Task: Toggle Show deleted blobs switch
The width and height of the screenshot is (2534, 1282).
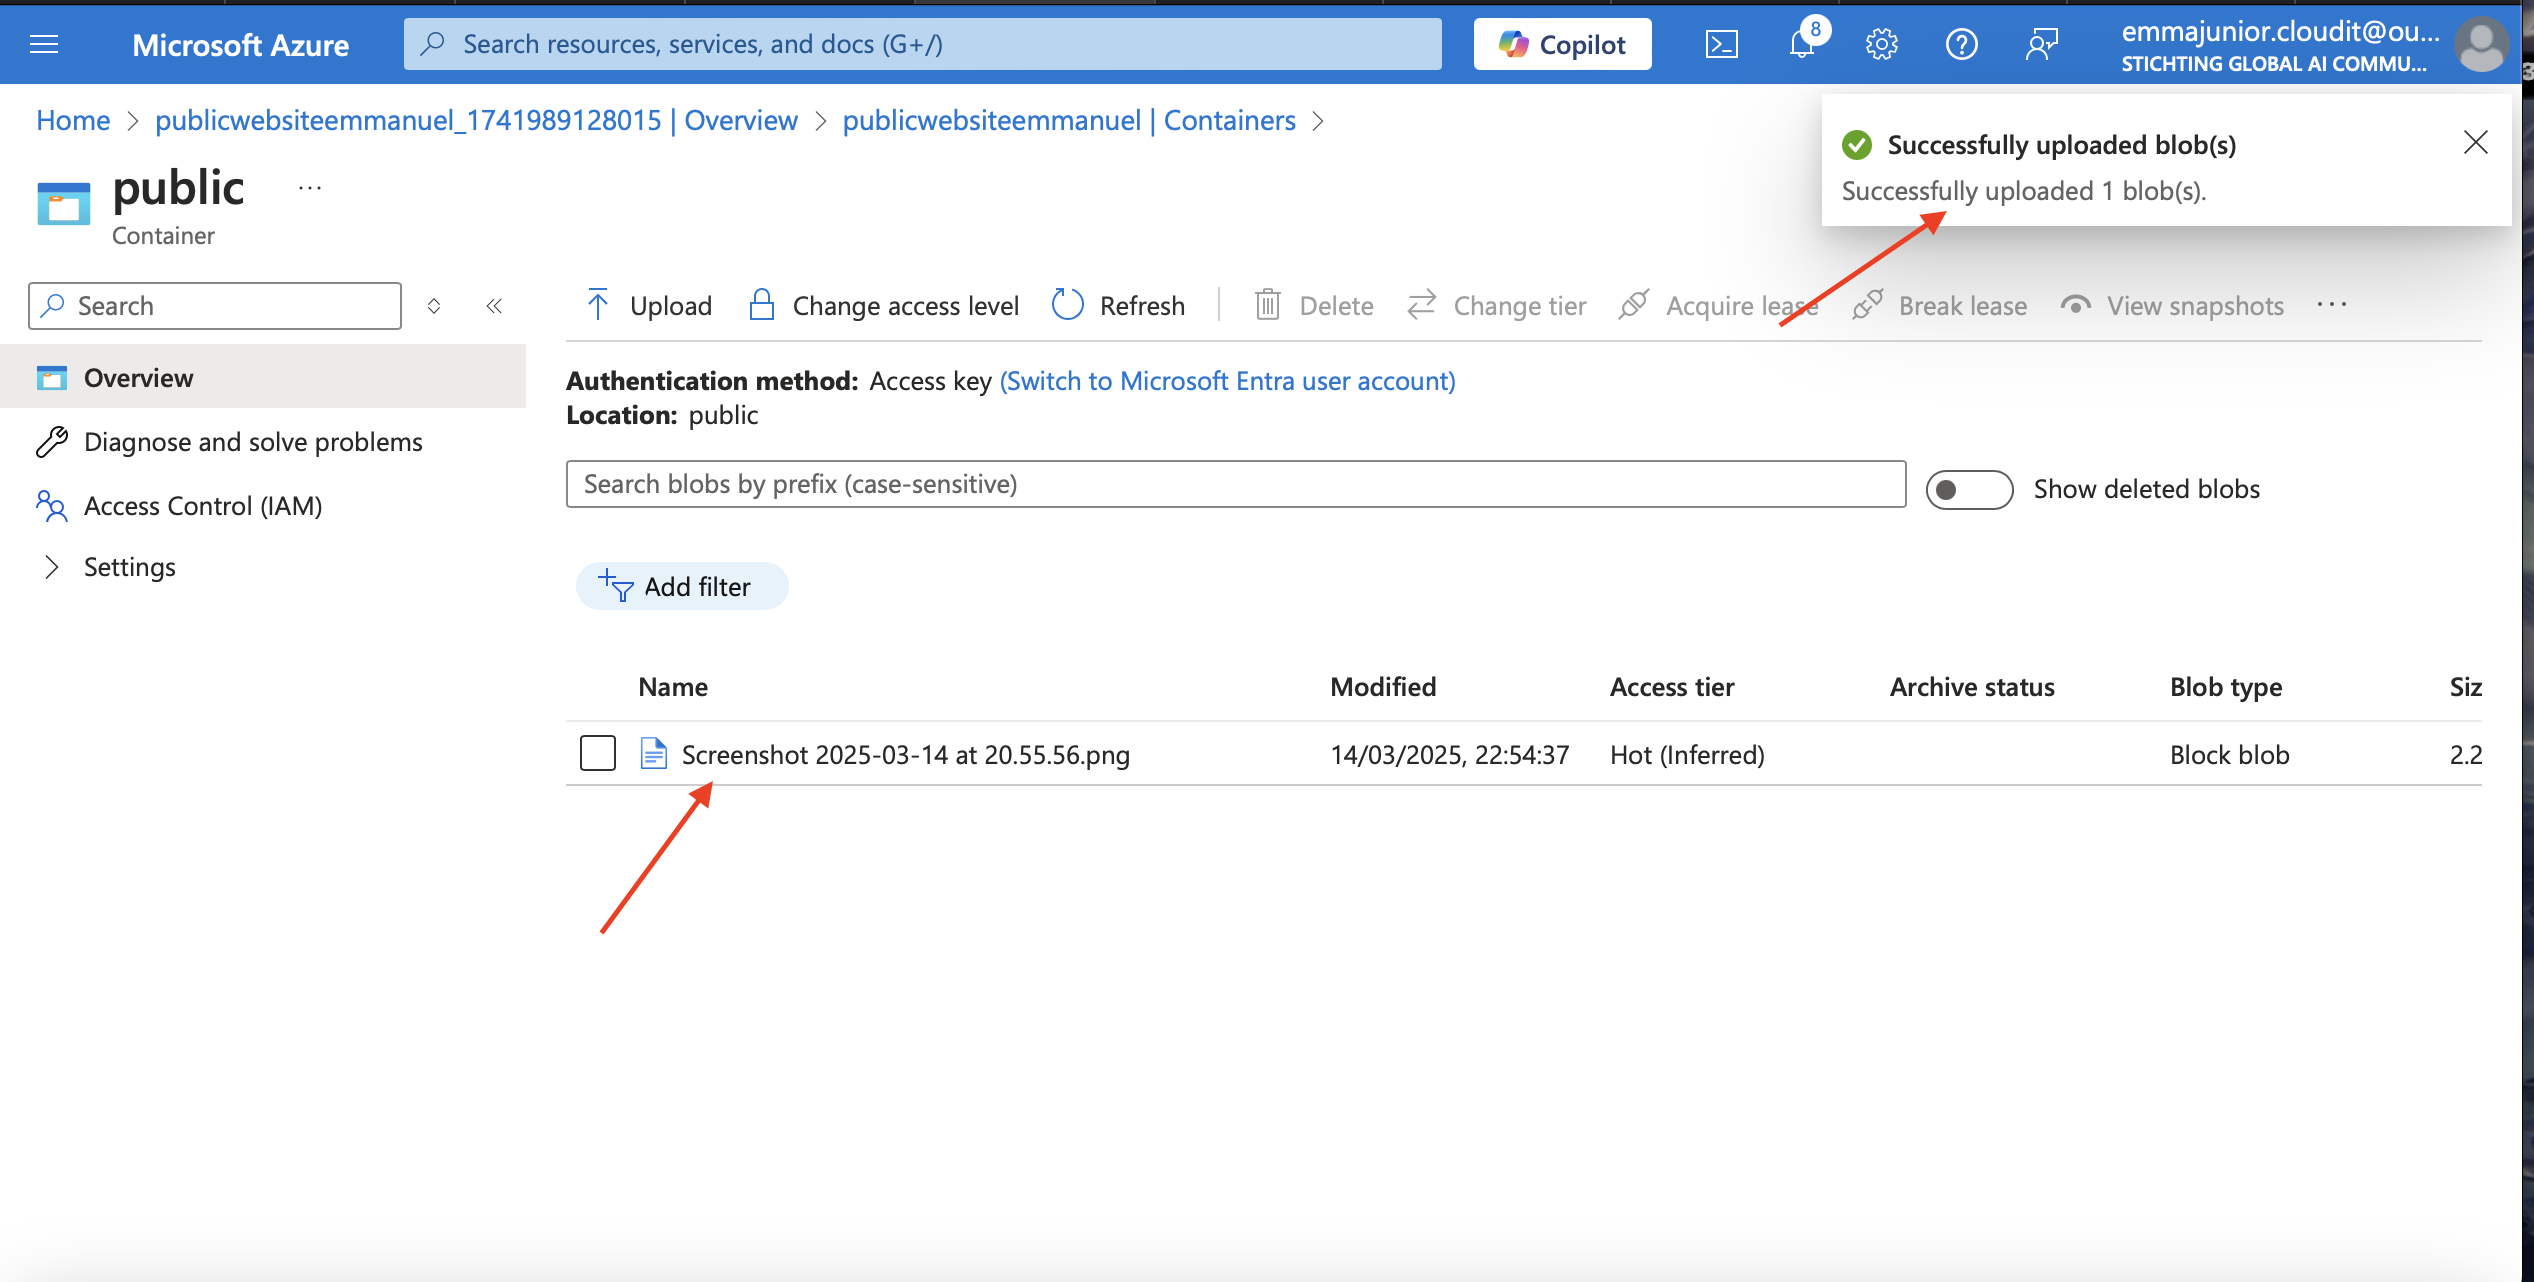Action: pos(1969,489)
